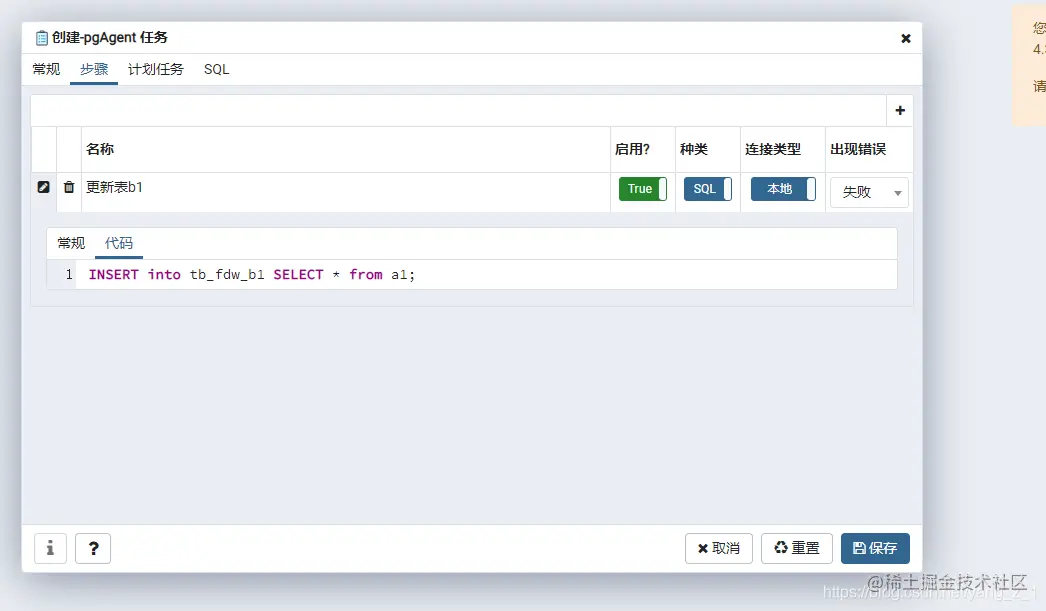Click line number 1 in code gutter
The height and width of the screenshot is (611, 1046).
(x=69, y=275)
